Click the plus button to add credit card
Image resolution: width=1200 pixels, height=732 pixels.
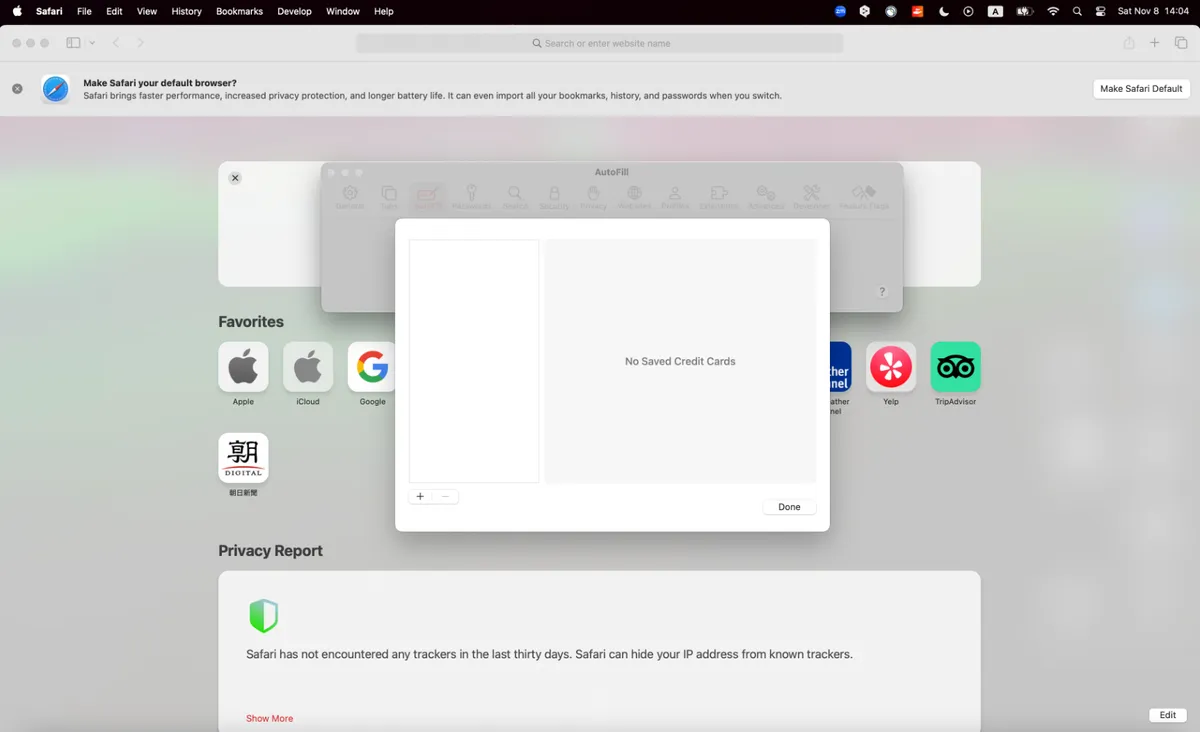point(420,497)
